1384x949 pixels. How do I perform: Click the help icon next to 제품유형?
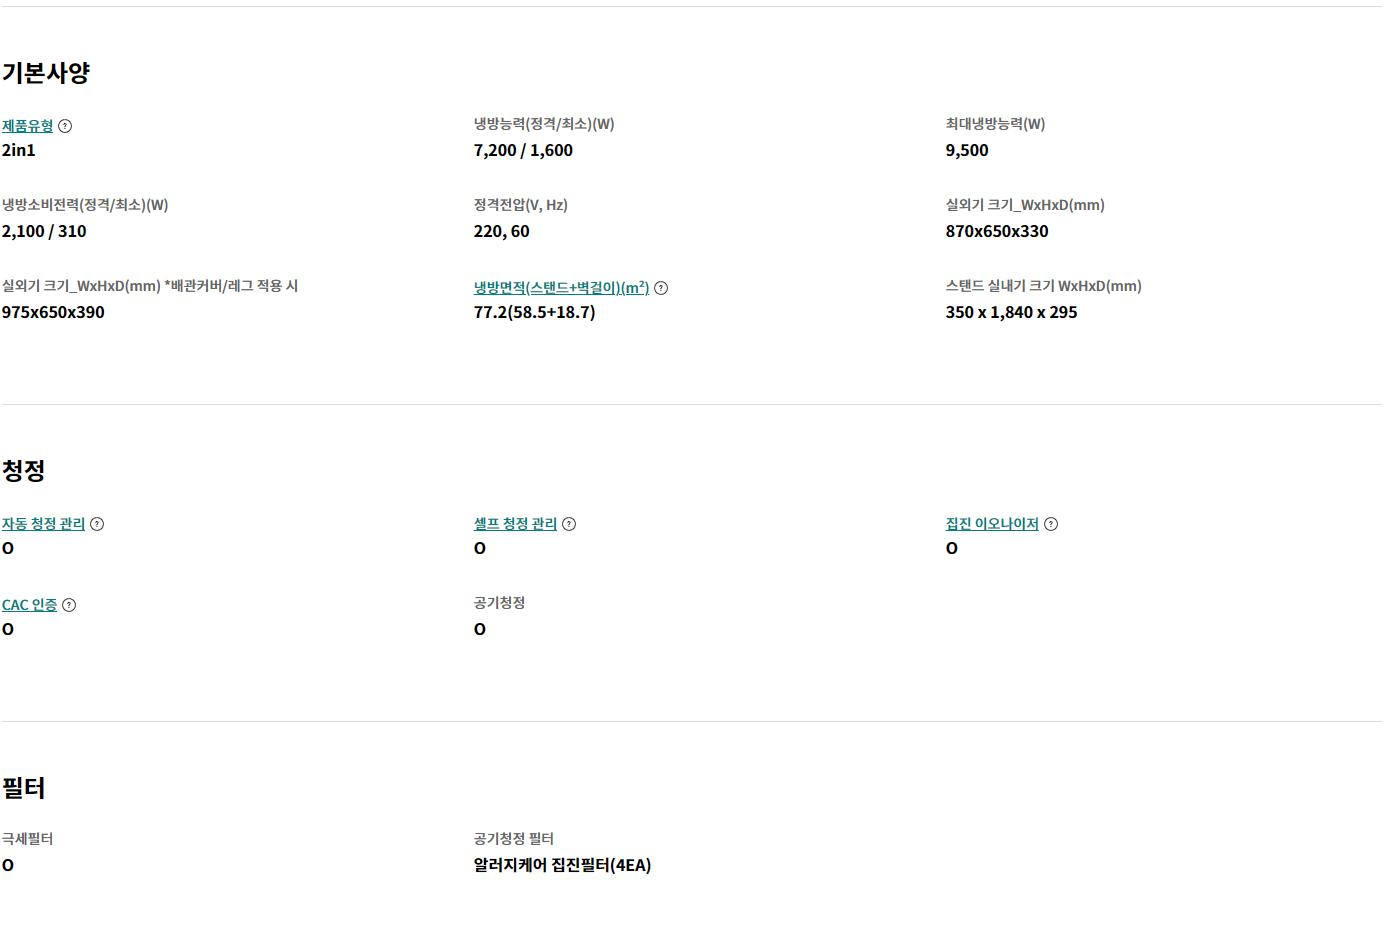click(65, 126)
